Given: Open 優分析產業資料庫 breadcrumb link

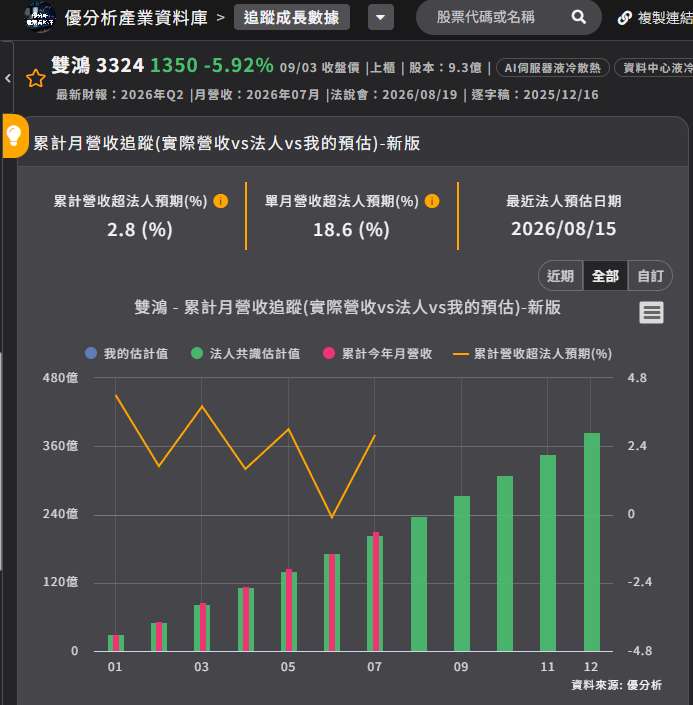Looking at the screenshot, I should (136, 18).
